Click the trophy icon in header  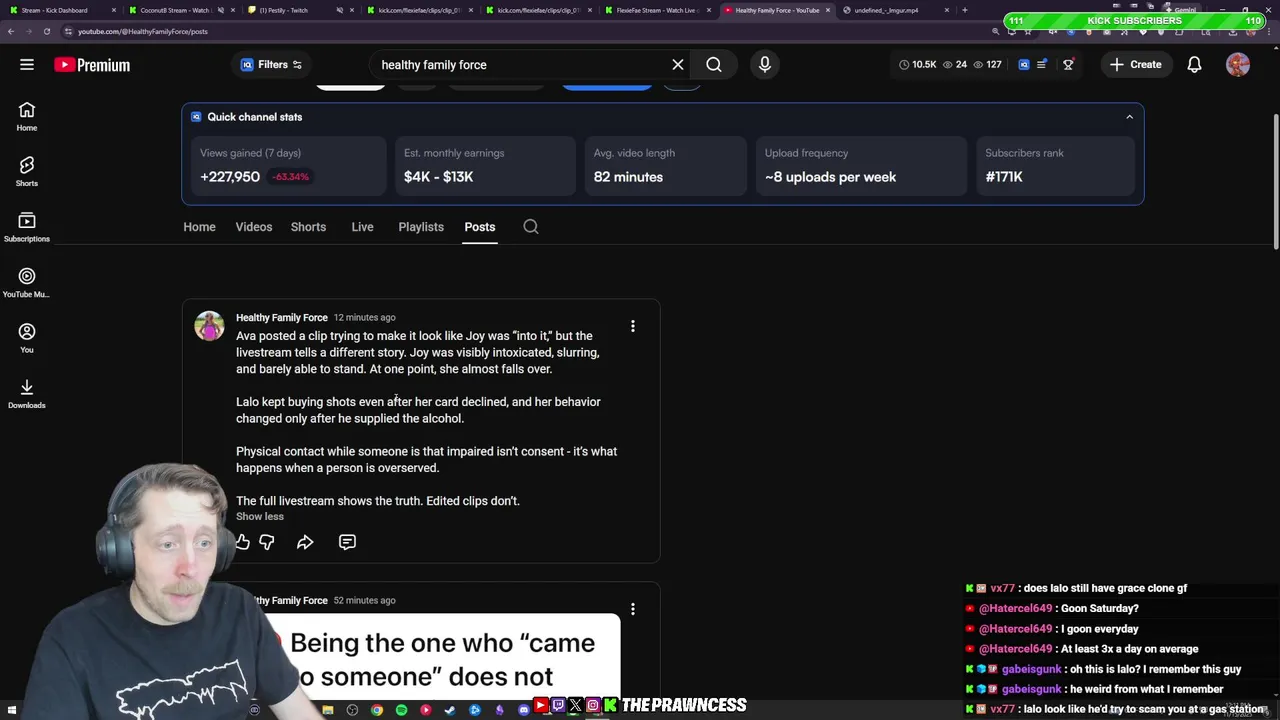pos(1068,65)
